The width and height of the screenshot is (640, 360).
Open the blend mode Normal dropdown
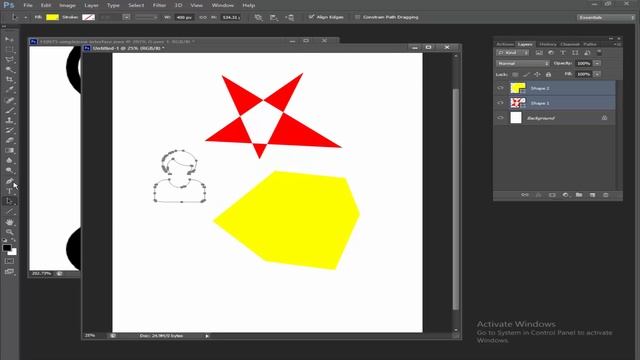pyautogui.click(x=523, y=63)
